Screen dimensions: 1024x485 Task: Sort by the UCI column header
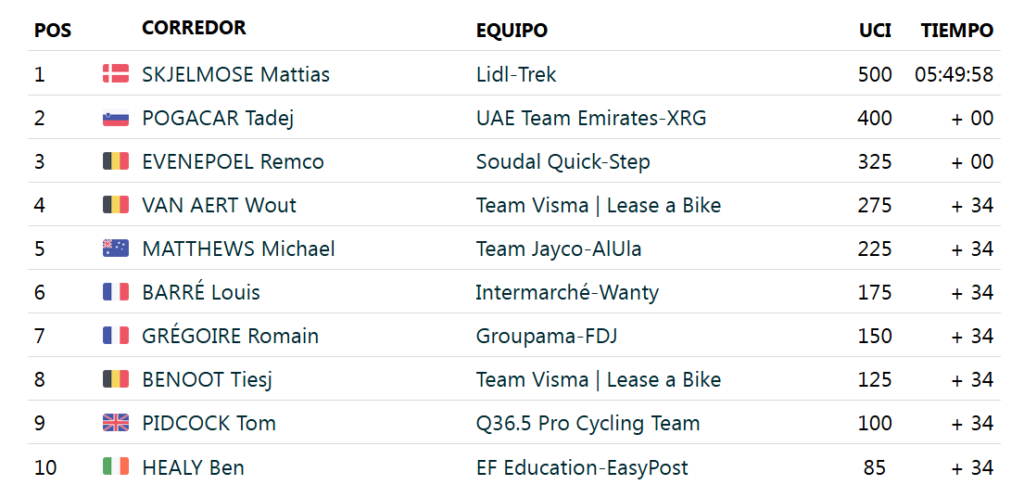tap(875, 30)
